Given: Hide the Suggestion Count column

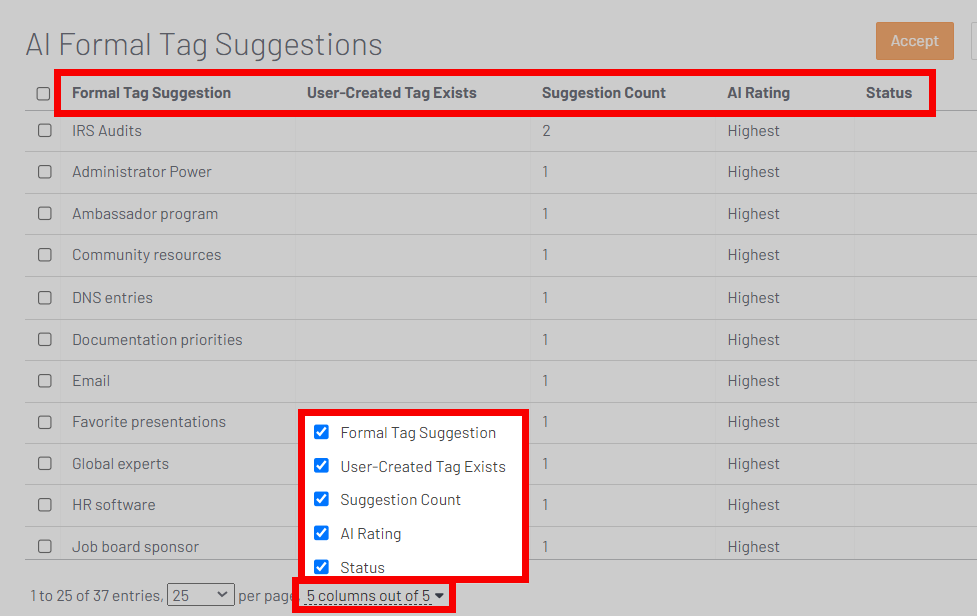Looking at the screenshot, I should pyautogui.click(x=321, y=499).
